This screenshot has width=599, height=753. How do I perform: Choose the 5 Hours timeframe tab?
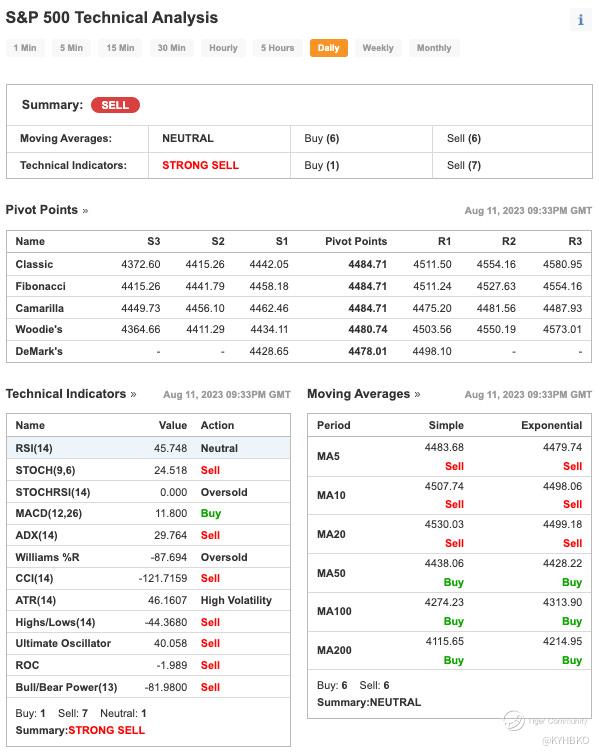[278, 48]
